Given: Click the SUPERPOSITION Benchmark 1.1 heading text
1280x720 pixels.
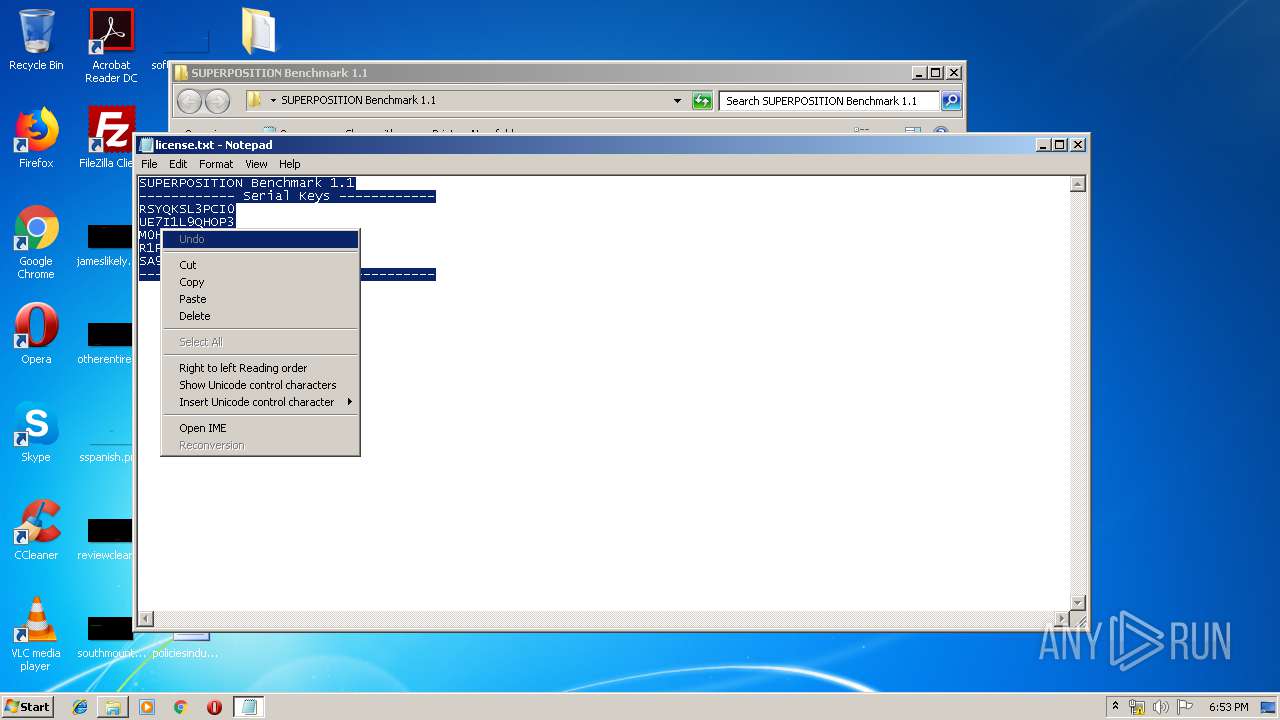Looking at the screenshot, I should click(x=247, y=183).
